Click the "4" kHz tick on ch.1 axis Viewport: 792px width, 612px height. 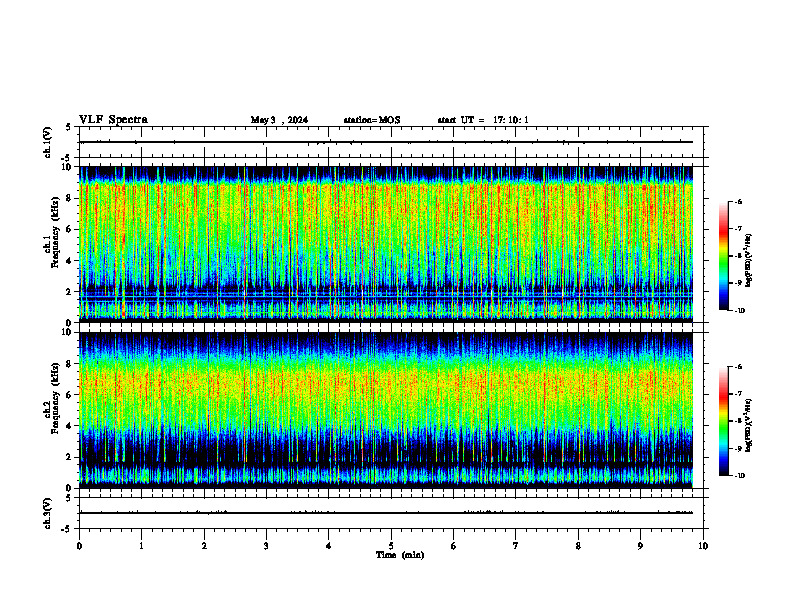(x=69, y=261)
